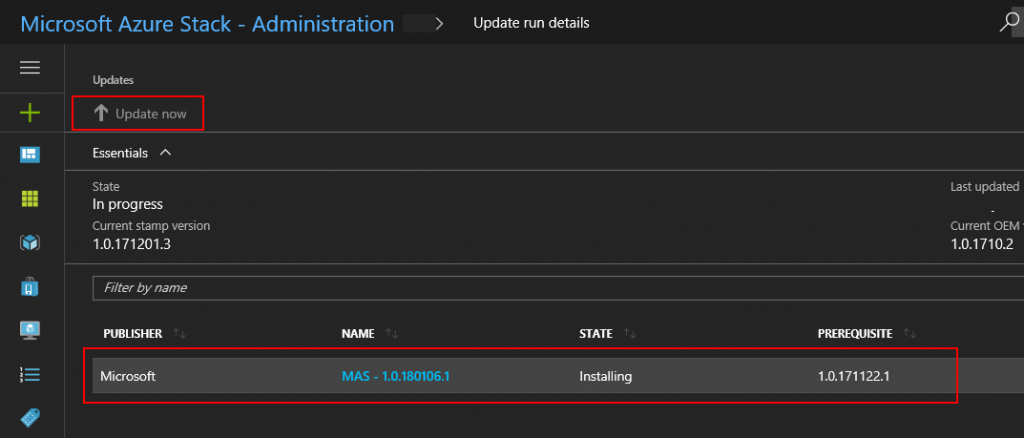Open the numbered list icon in sidebar
Screen dimensions: 1024x438
[x=30, y=374]
